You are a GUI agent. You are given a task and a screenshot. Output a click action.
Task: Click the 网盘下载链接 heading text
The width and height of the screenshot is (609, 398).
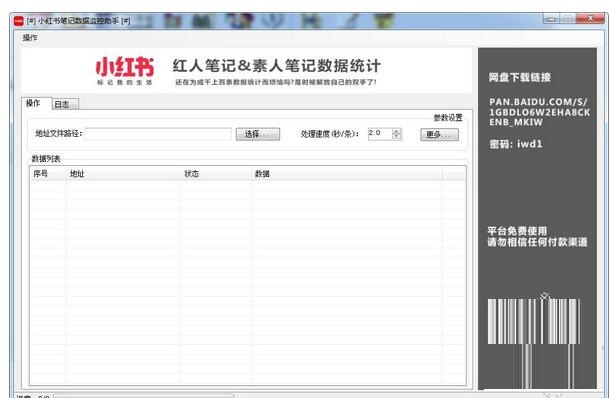click(x=520, y=77)
